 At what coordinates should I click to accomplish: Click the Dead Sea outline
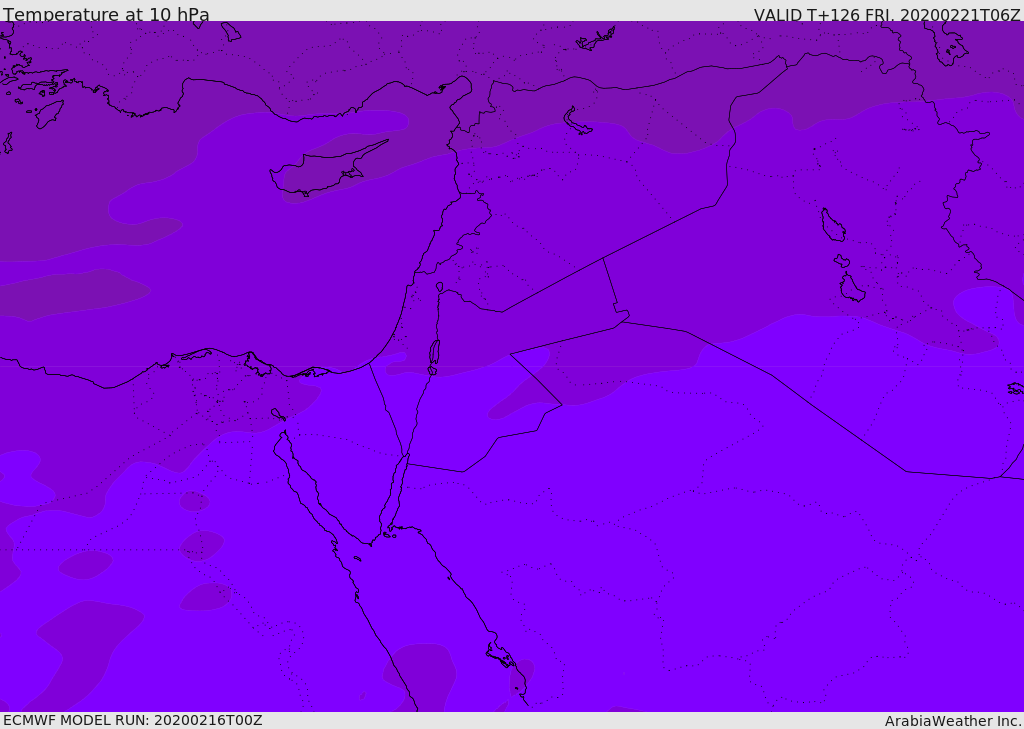coord(434,352)
